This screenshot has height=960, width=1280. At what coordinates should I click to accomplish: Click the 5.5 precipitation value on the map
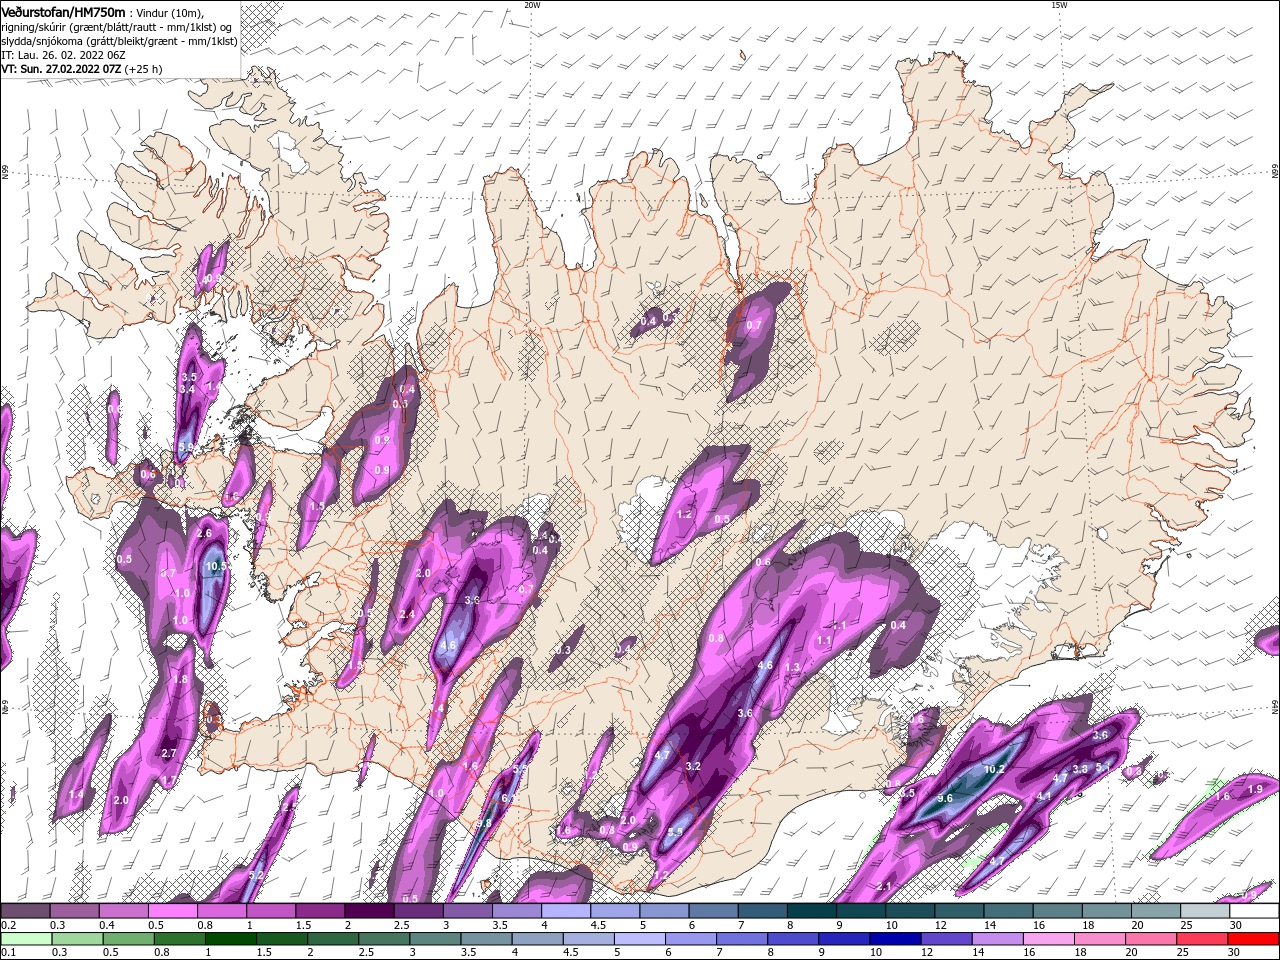[675, 832]
